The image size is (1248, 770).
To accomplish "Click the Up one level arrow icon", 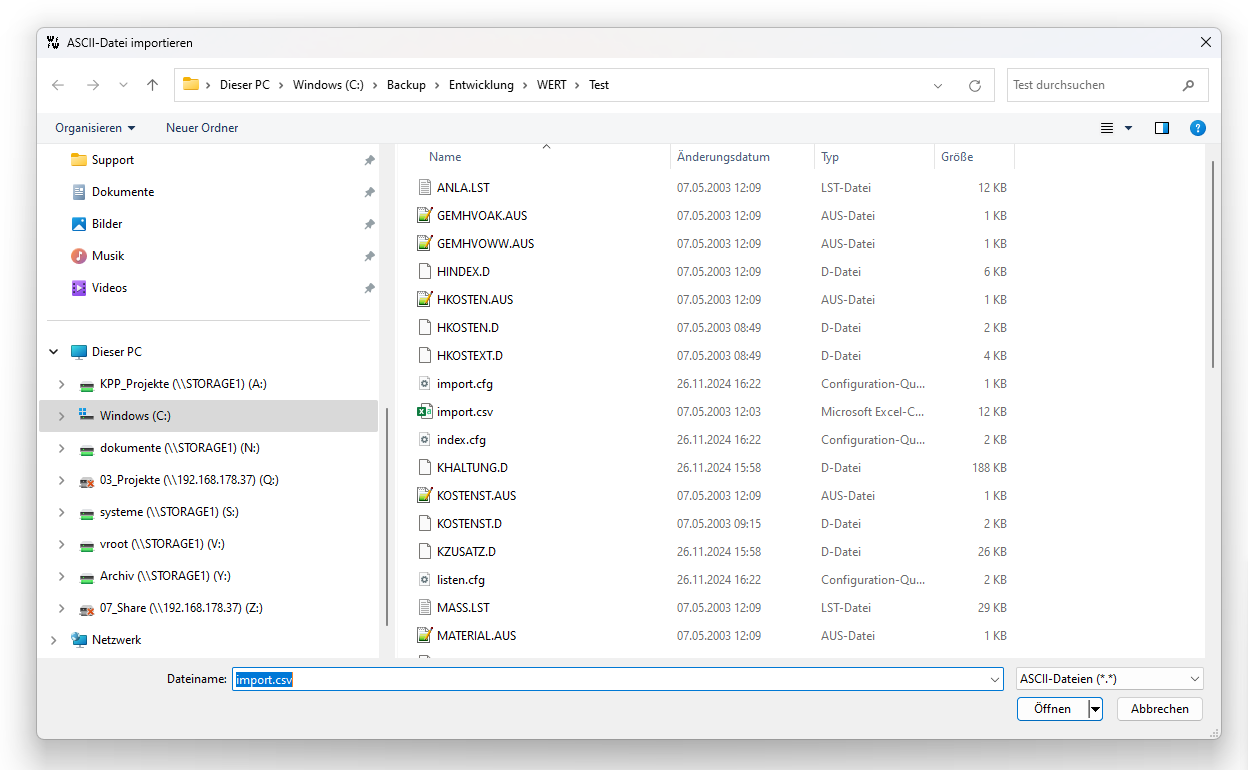I will (x=152, y=85).
